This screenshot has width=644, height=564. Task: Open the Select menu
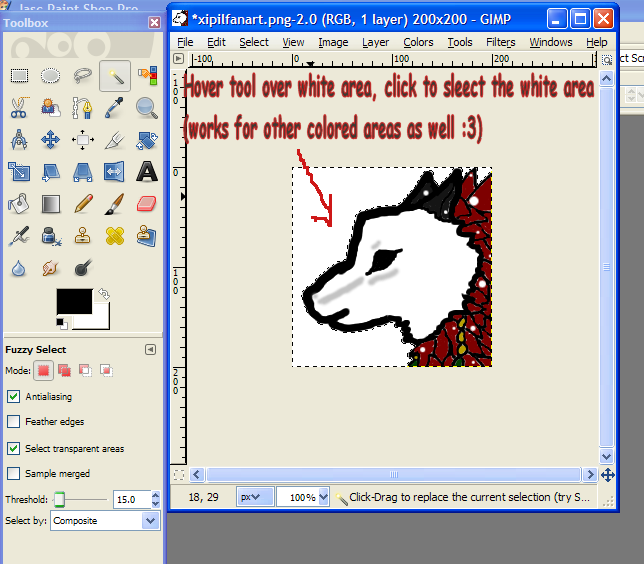pyautogui.click(x=254, y=42)
